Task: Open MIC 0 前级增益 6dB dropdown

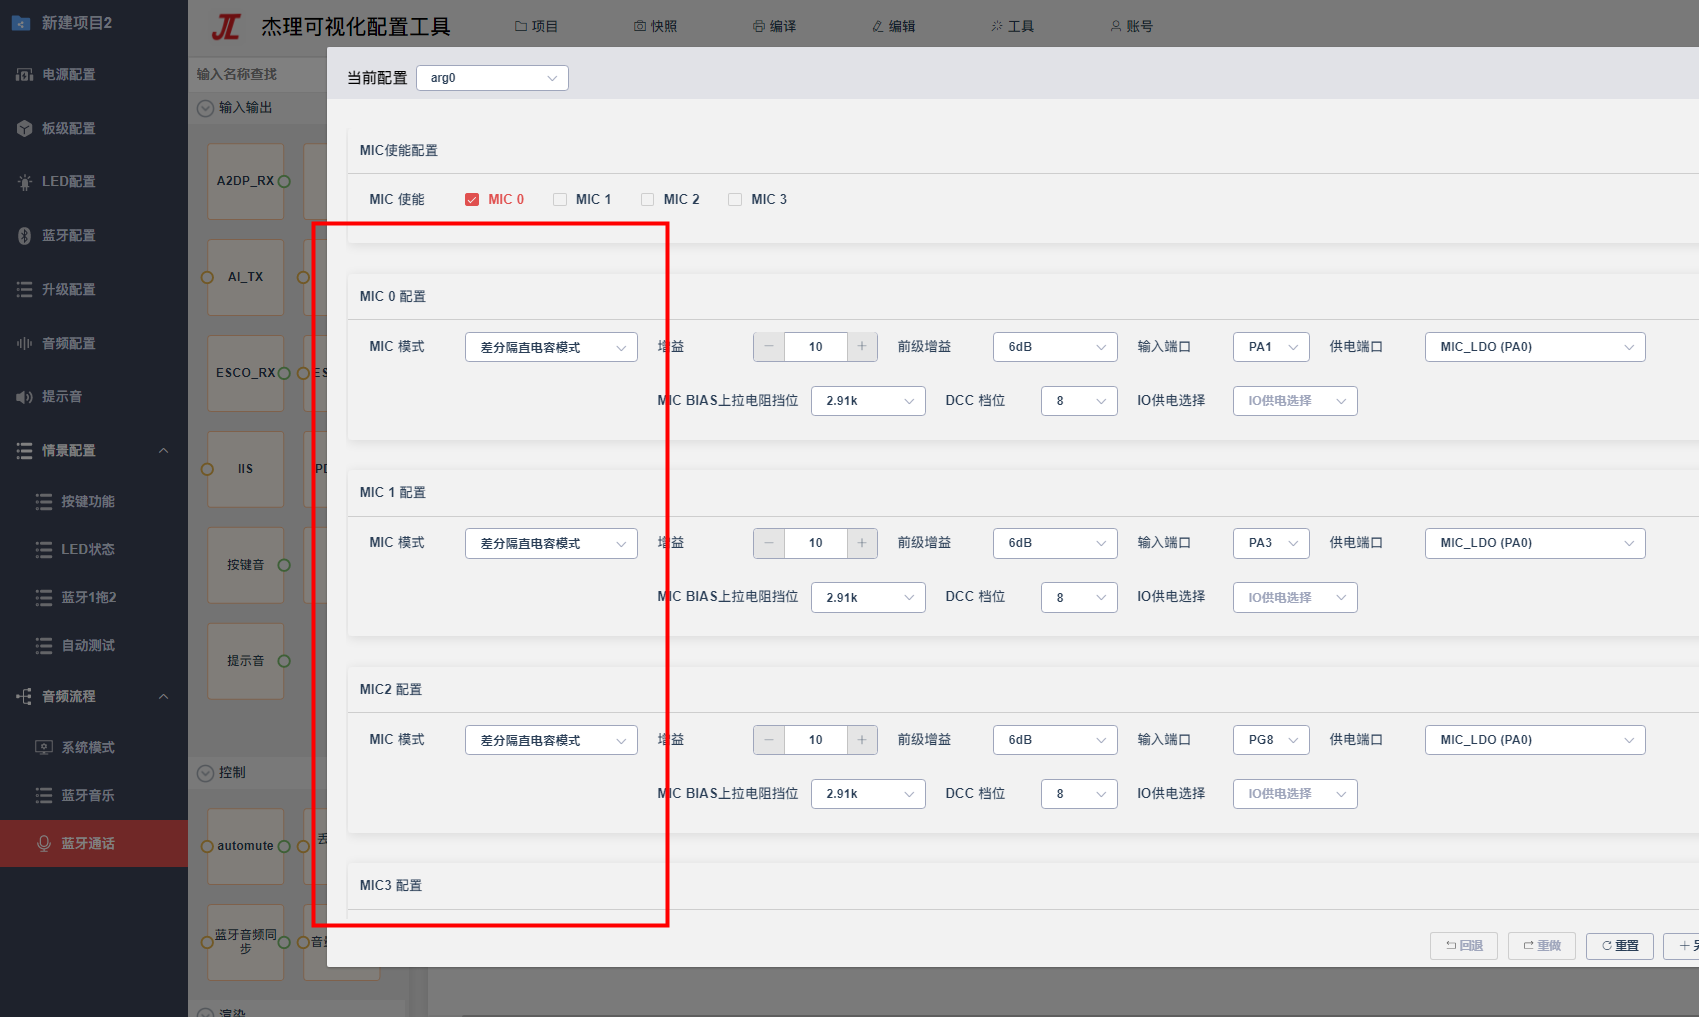Action: tap(1055, 347)
